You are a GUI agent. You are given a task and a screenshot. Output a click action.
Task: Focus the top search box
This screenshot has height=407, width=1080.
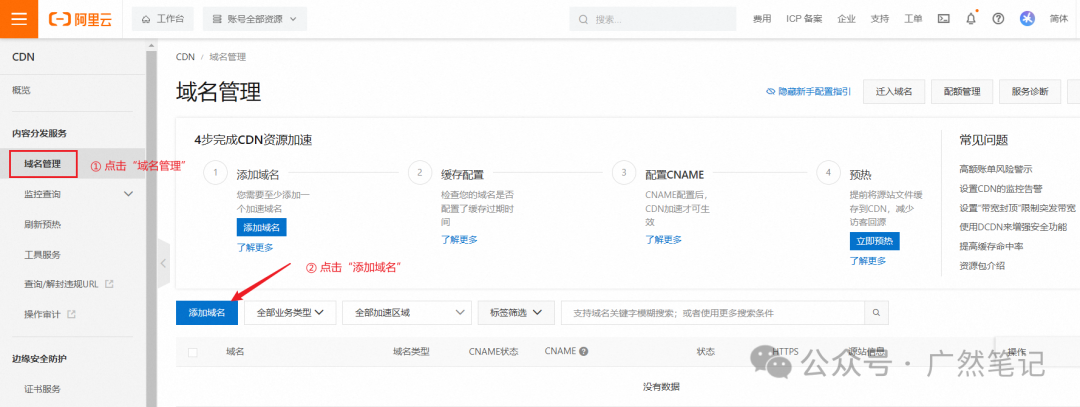pyautogui.click(x=655, y=19)
